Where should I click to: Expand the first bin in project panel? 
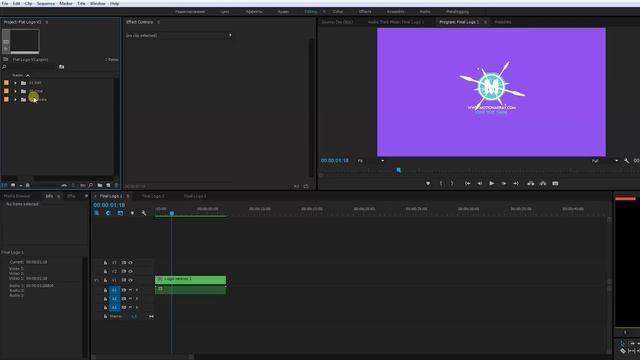[x=16, y=83]
